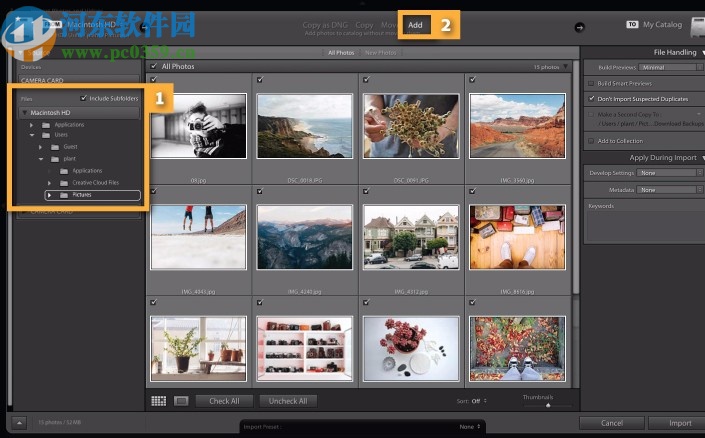Viewport: 705px width, 438px height.
Task: Expand the top-level Applications folder
Action: 31,125
